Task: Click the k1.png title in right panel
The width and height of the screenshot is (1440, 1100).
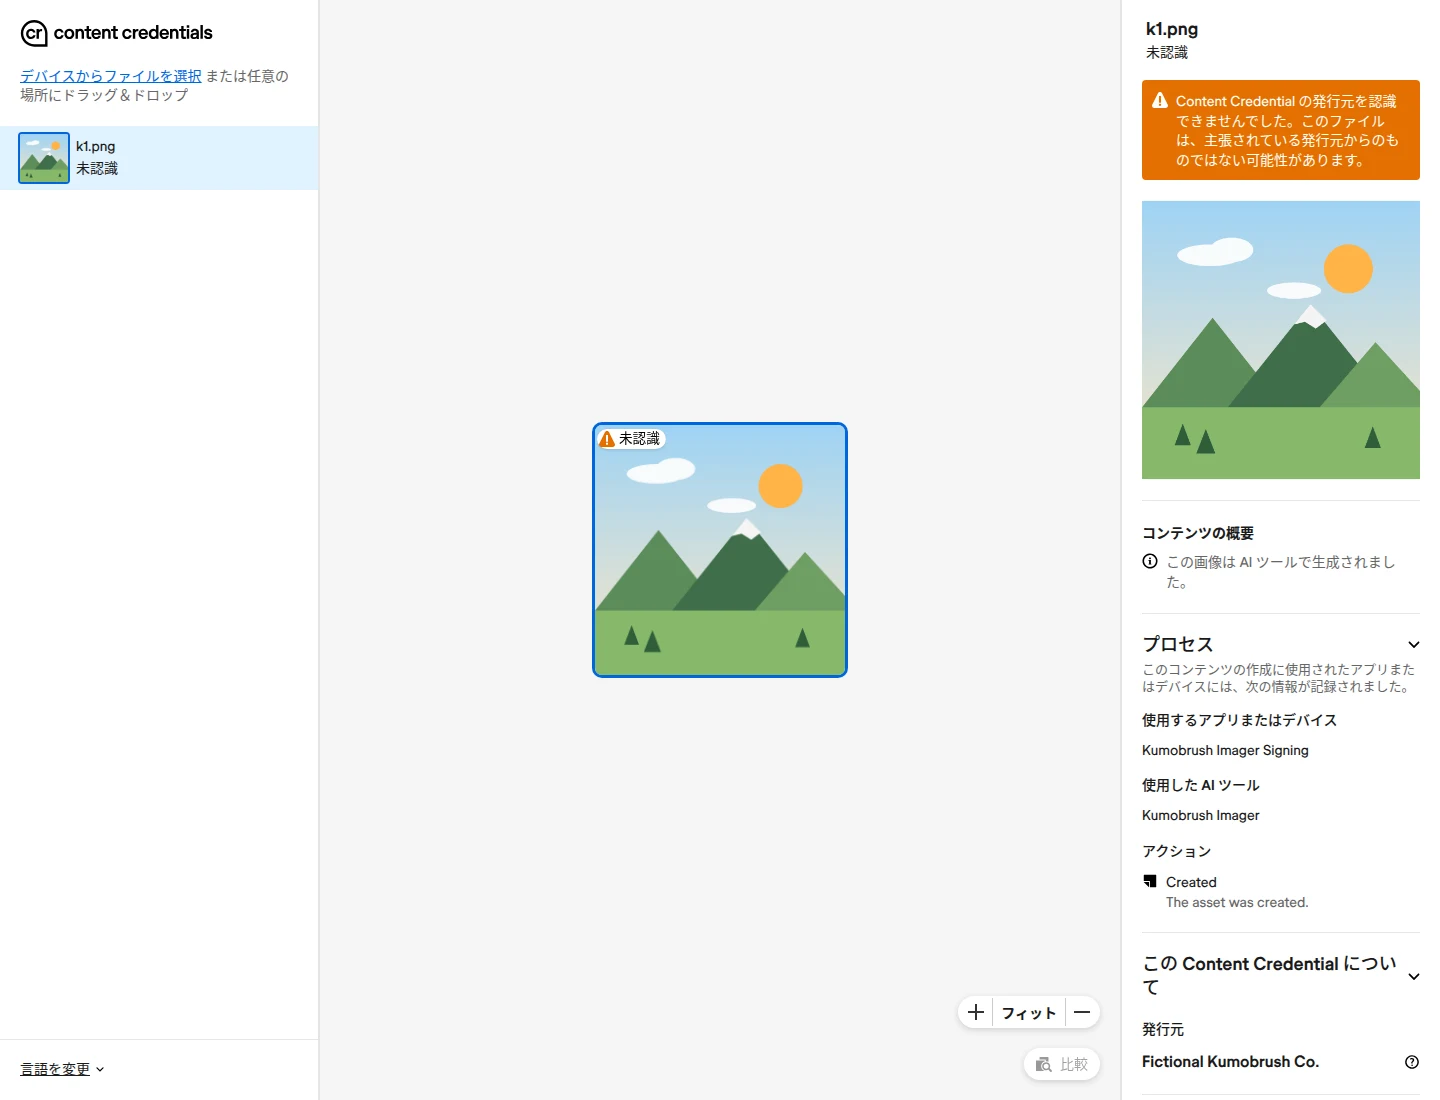Action: point(1172,29)
